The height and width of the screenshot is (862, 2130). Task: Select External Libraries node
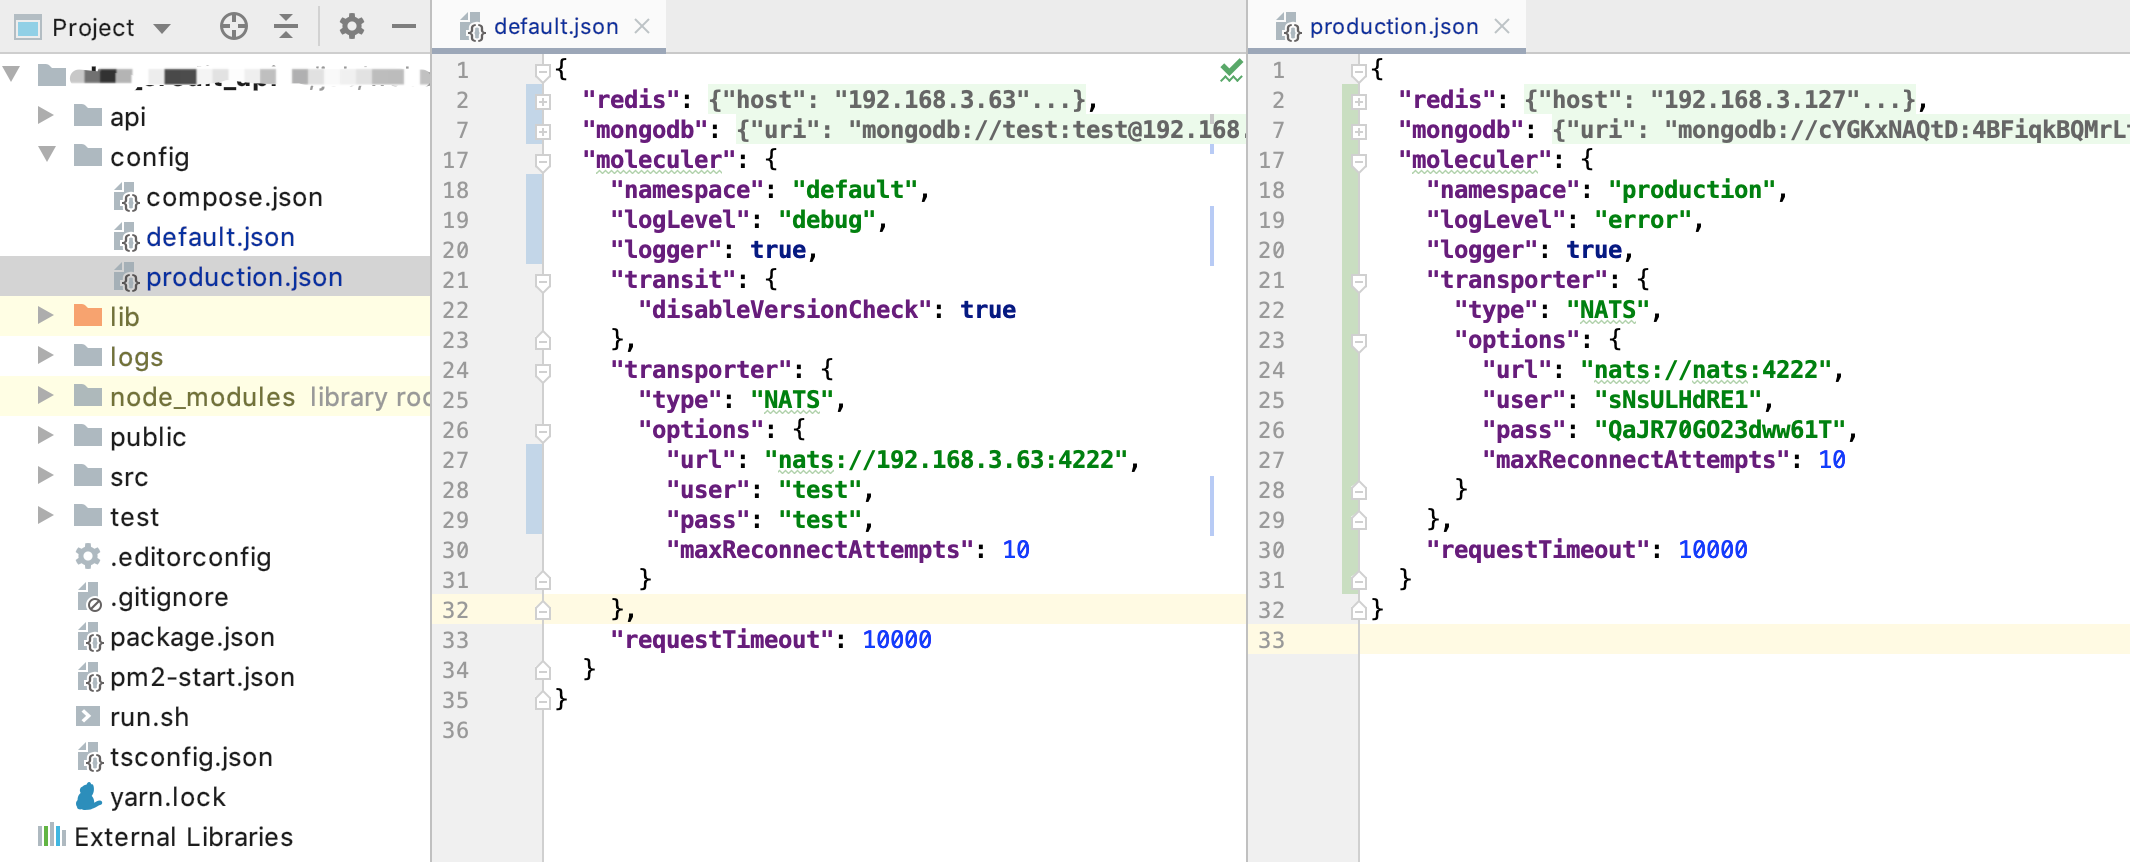[183, 837]
